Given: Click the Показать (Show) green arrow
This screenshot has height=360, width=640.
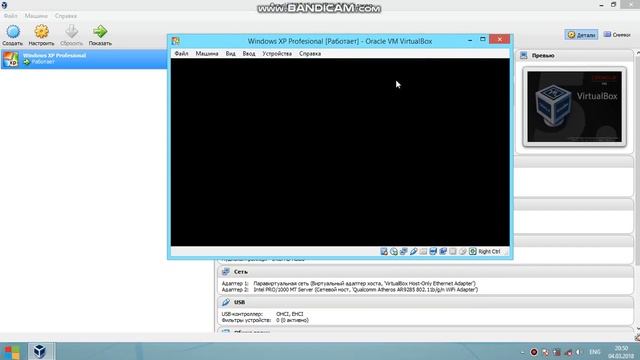Looking at the screenshot, I should 100,31.
